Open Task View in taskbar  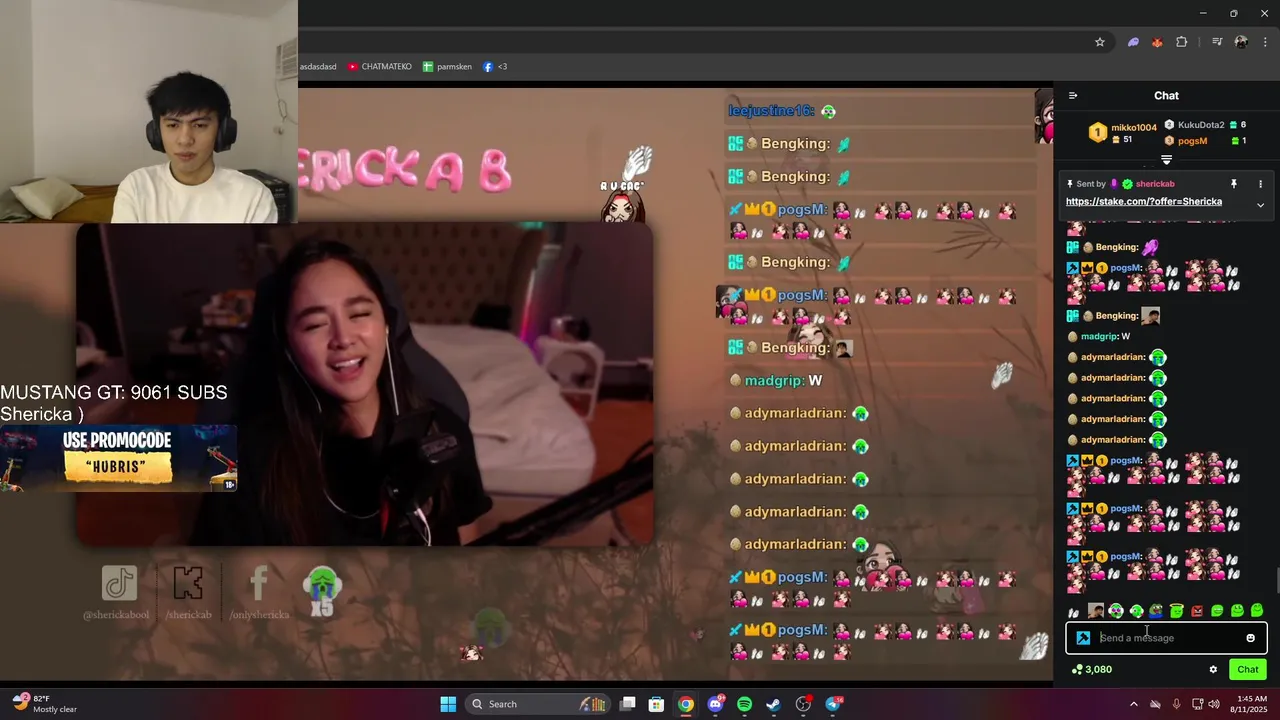[x=627, y=704]
